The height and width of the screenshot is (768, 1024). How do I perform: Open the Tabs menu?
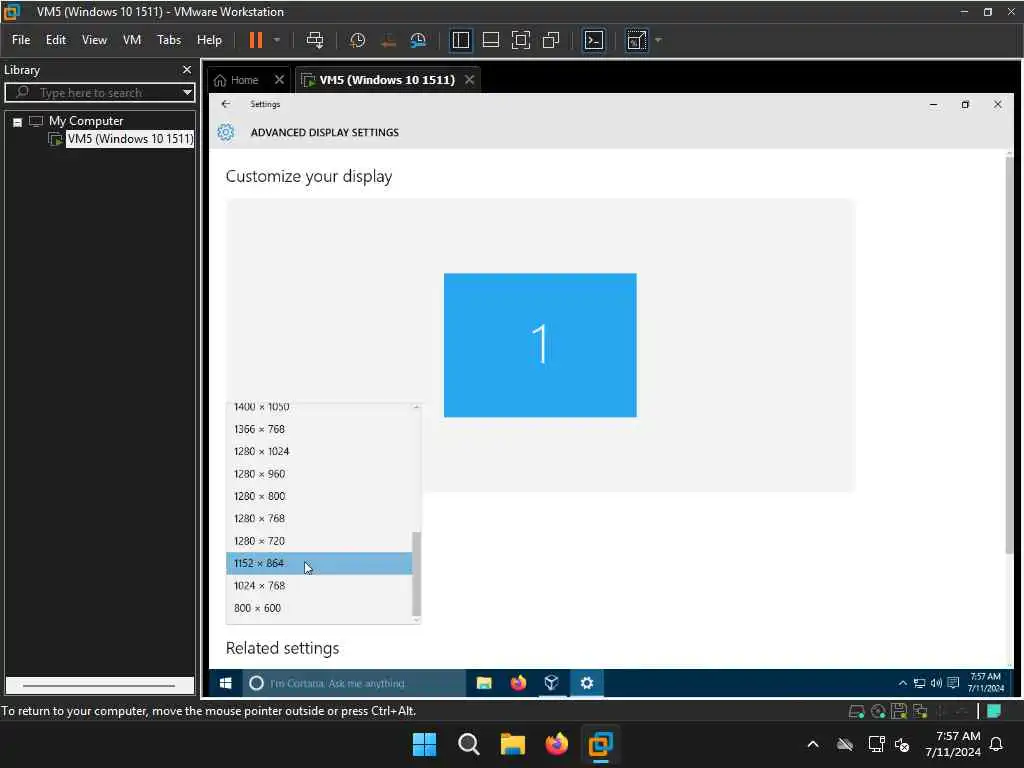[168, 40]
